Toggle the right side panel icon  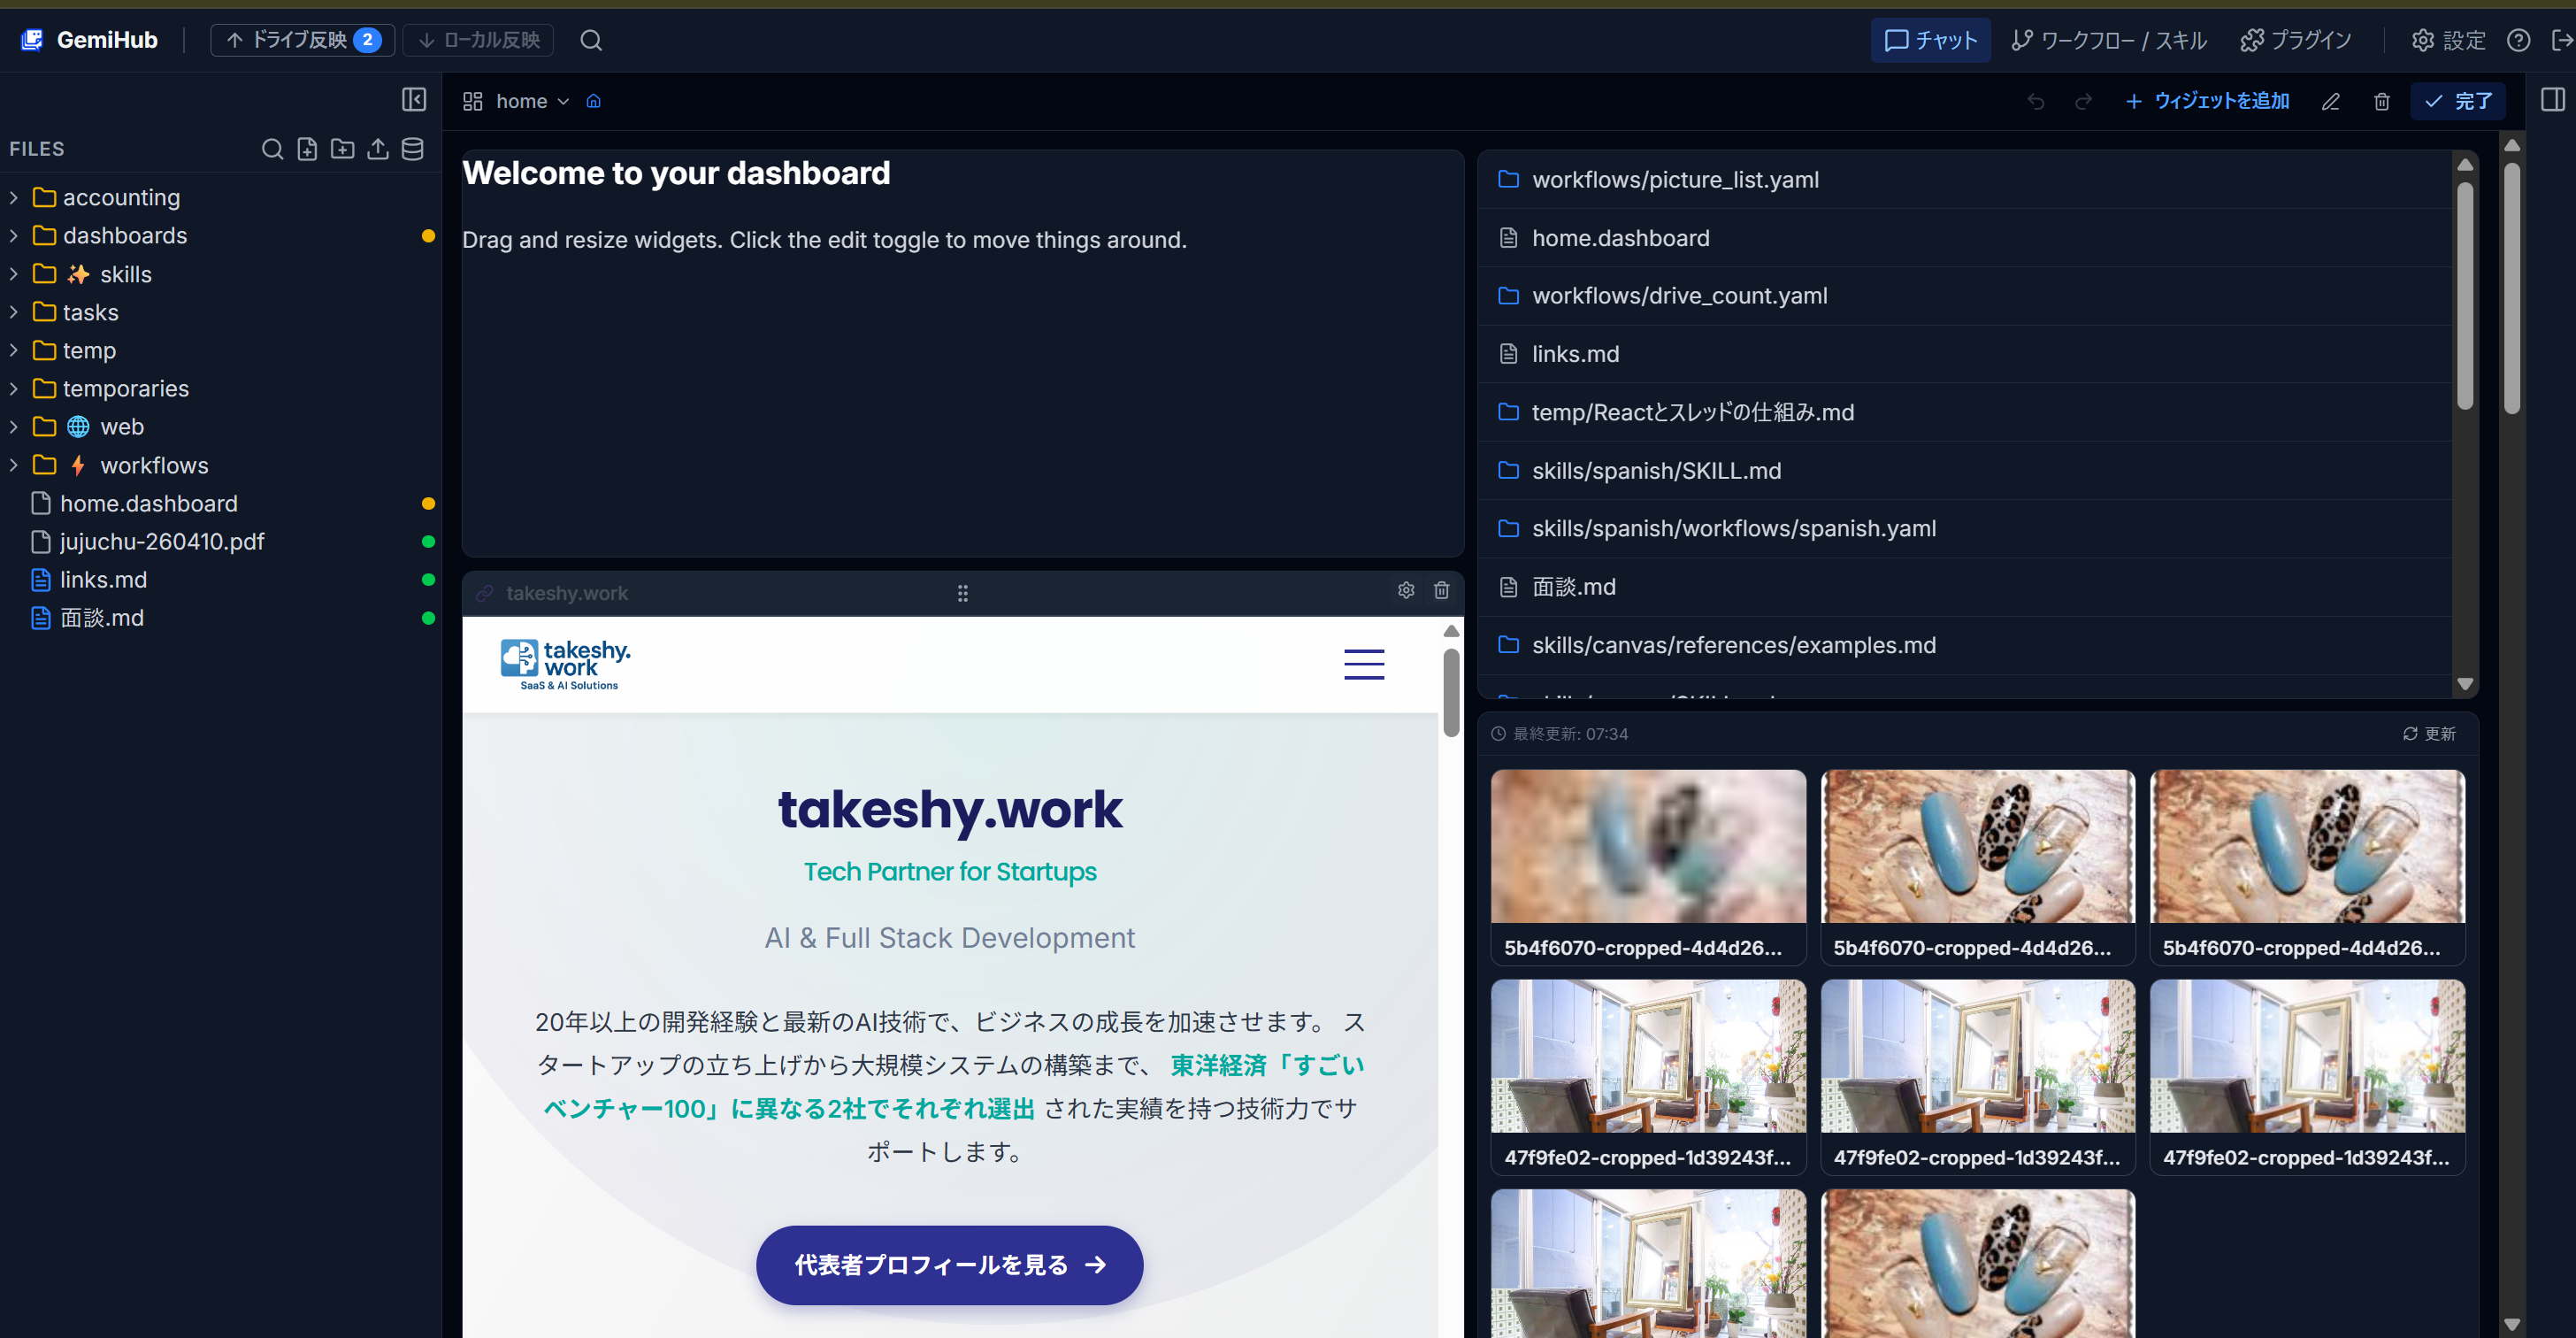(x=2552, y=99)
